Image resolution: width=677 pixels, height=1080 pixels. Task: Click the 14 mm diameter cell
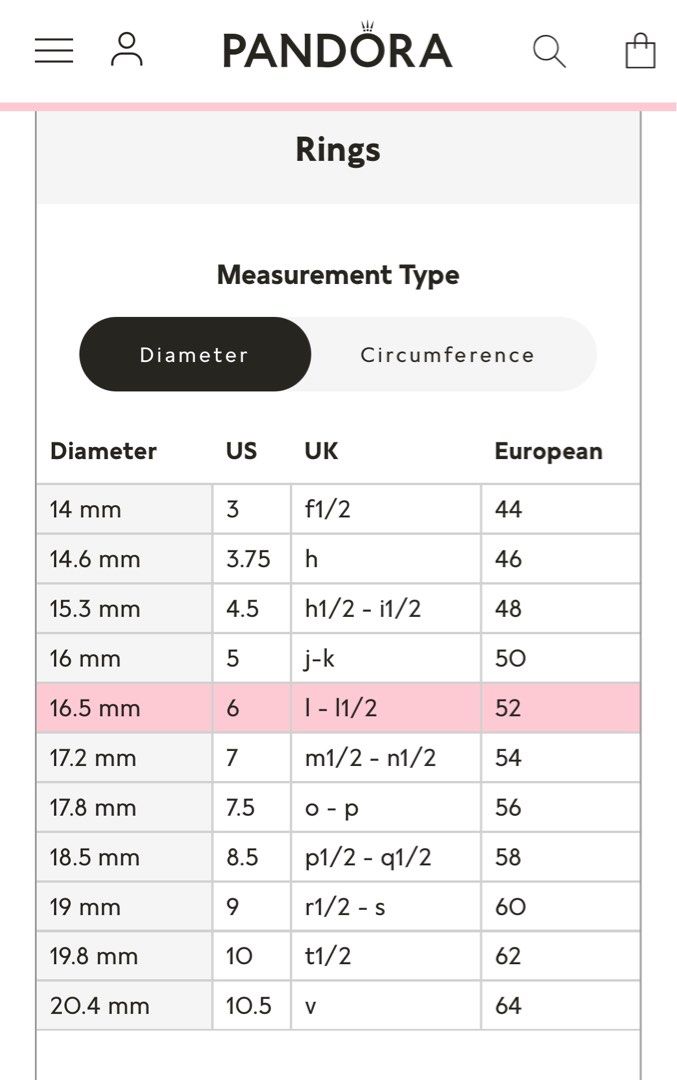(x=86, y=509)
